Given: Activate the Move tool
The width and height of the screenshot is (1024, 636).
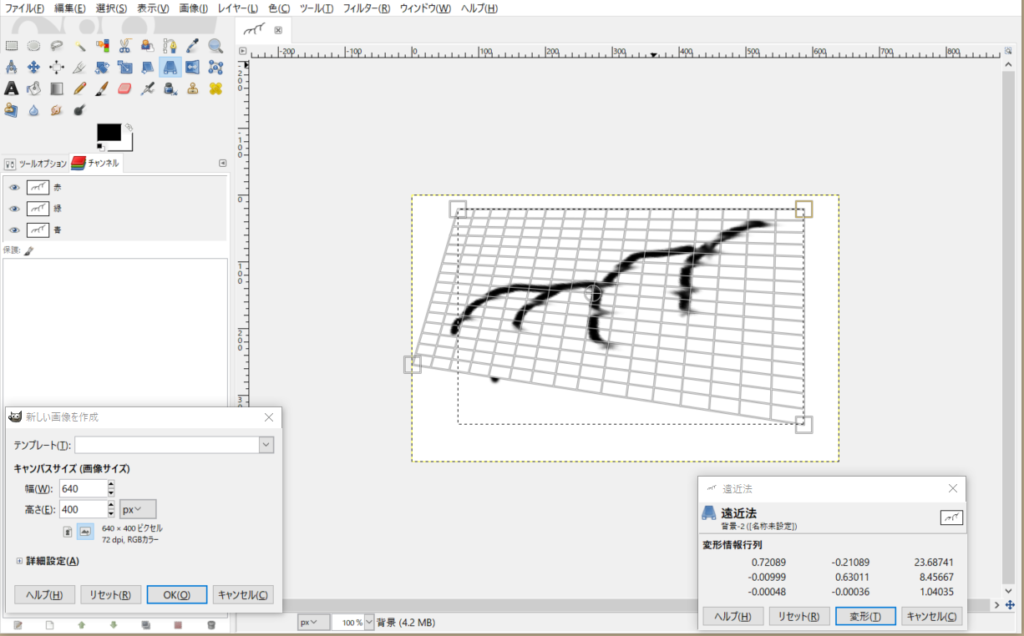Looking at the screenshot, I should coord(33,67).
